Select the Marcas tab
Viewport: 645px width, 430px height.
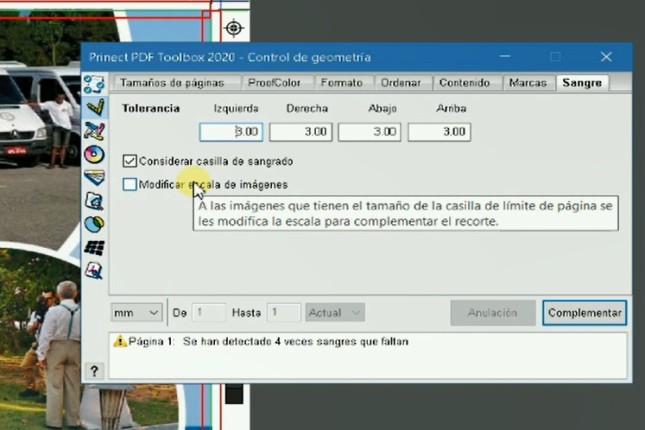pos(527,83)
